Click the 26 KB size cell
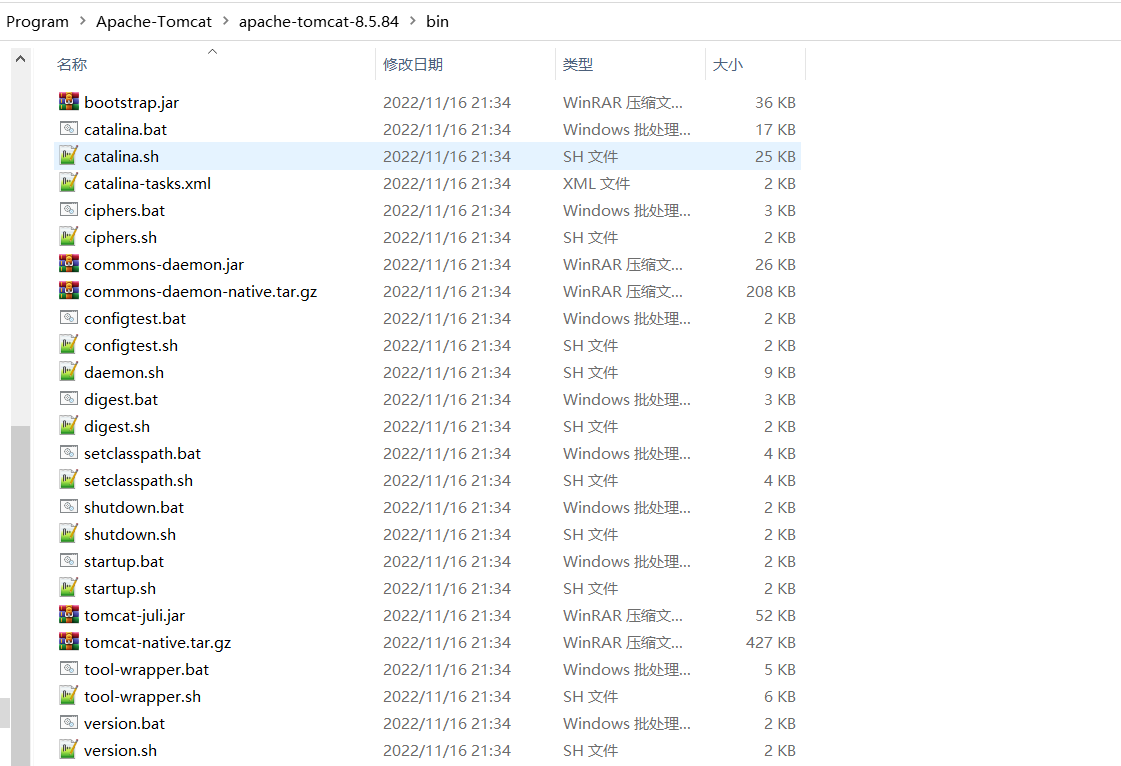 click(x=776, y=265)
